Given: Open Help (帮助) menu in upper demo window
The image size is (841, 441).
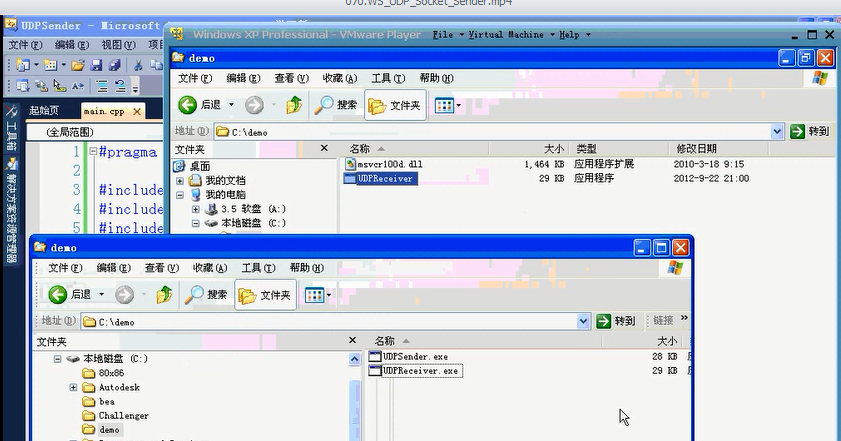Looking at the screenshot, I should (x=436, y=78).
